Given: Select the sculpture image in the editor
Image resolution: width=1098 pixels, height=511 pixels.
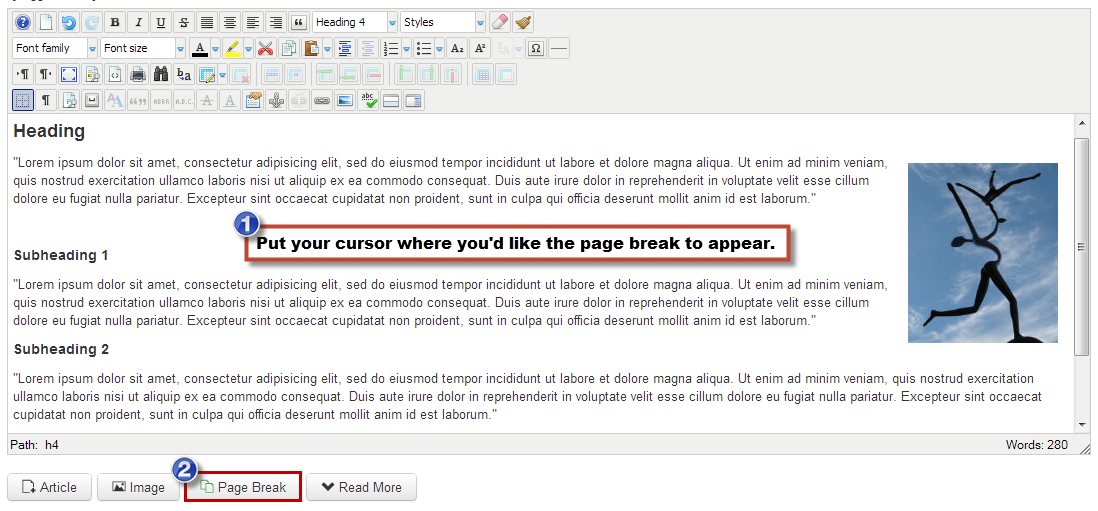Looking at the screenshot, I should (982, 253).
